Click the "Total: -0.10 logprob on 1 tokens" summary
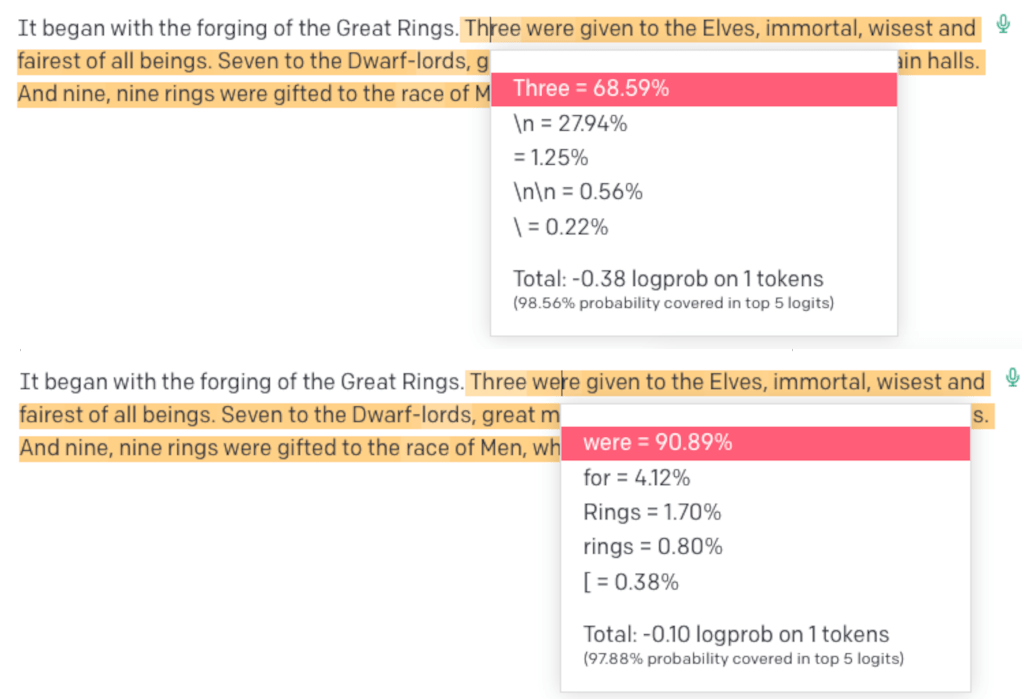The width and height of the screenshot is (1022, 699). click(735, 634)
